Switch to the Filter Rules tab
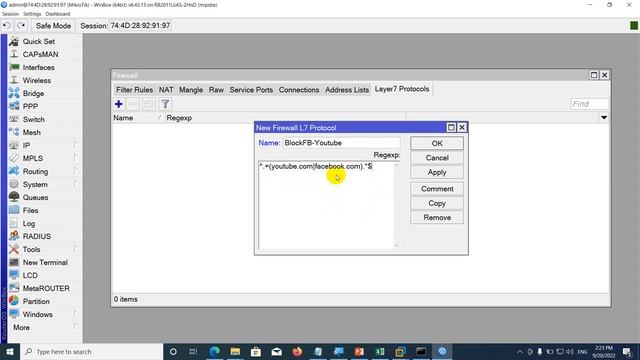Screen dimensions: 640x360 pos(134,90)
